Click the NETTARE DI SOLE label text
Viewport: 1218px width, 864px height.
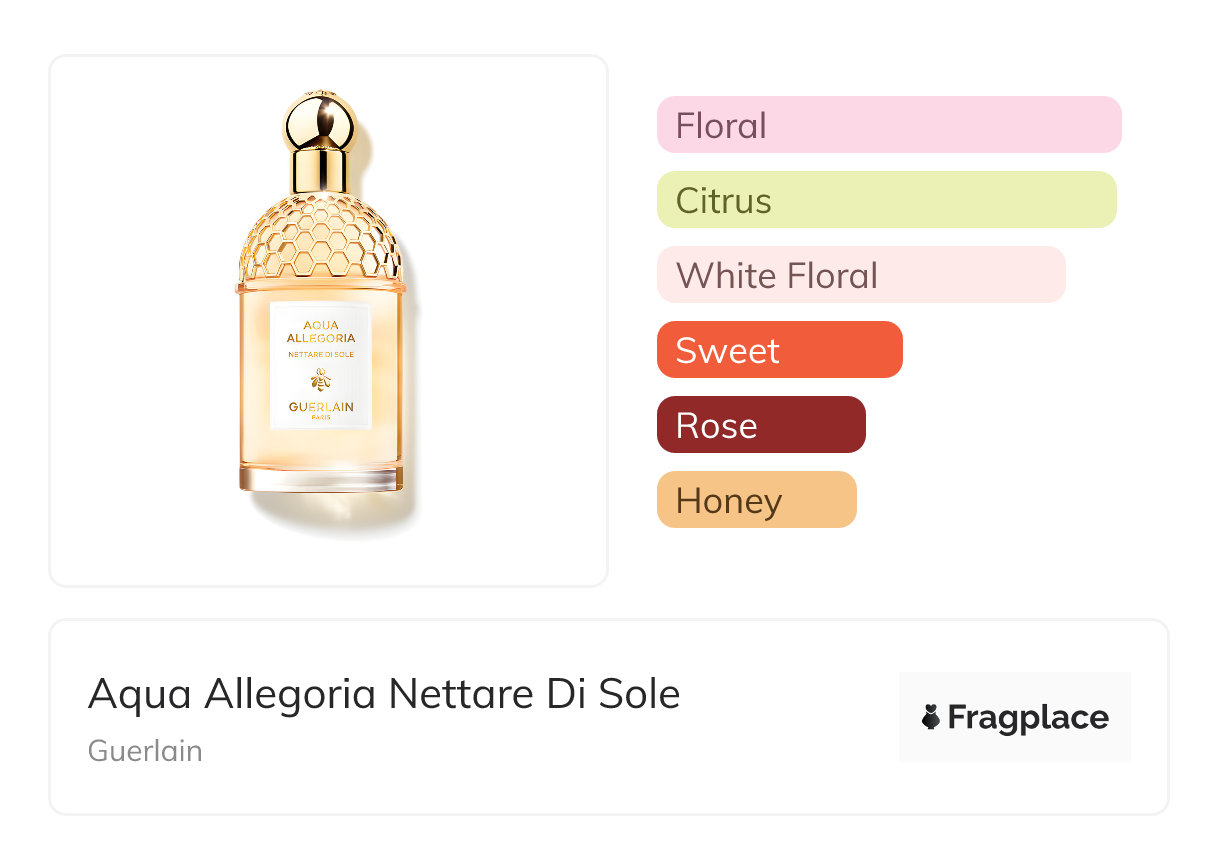point(320,354)
